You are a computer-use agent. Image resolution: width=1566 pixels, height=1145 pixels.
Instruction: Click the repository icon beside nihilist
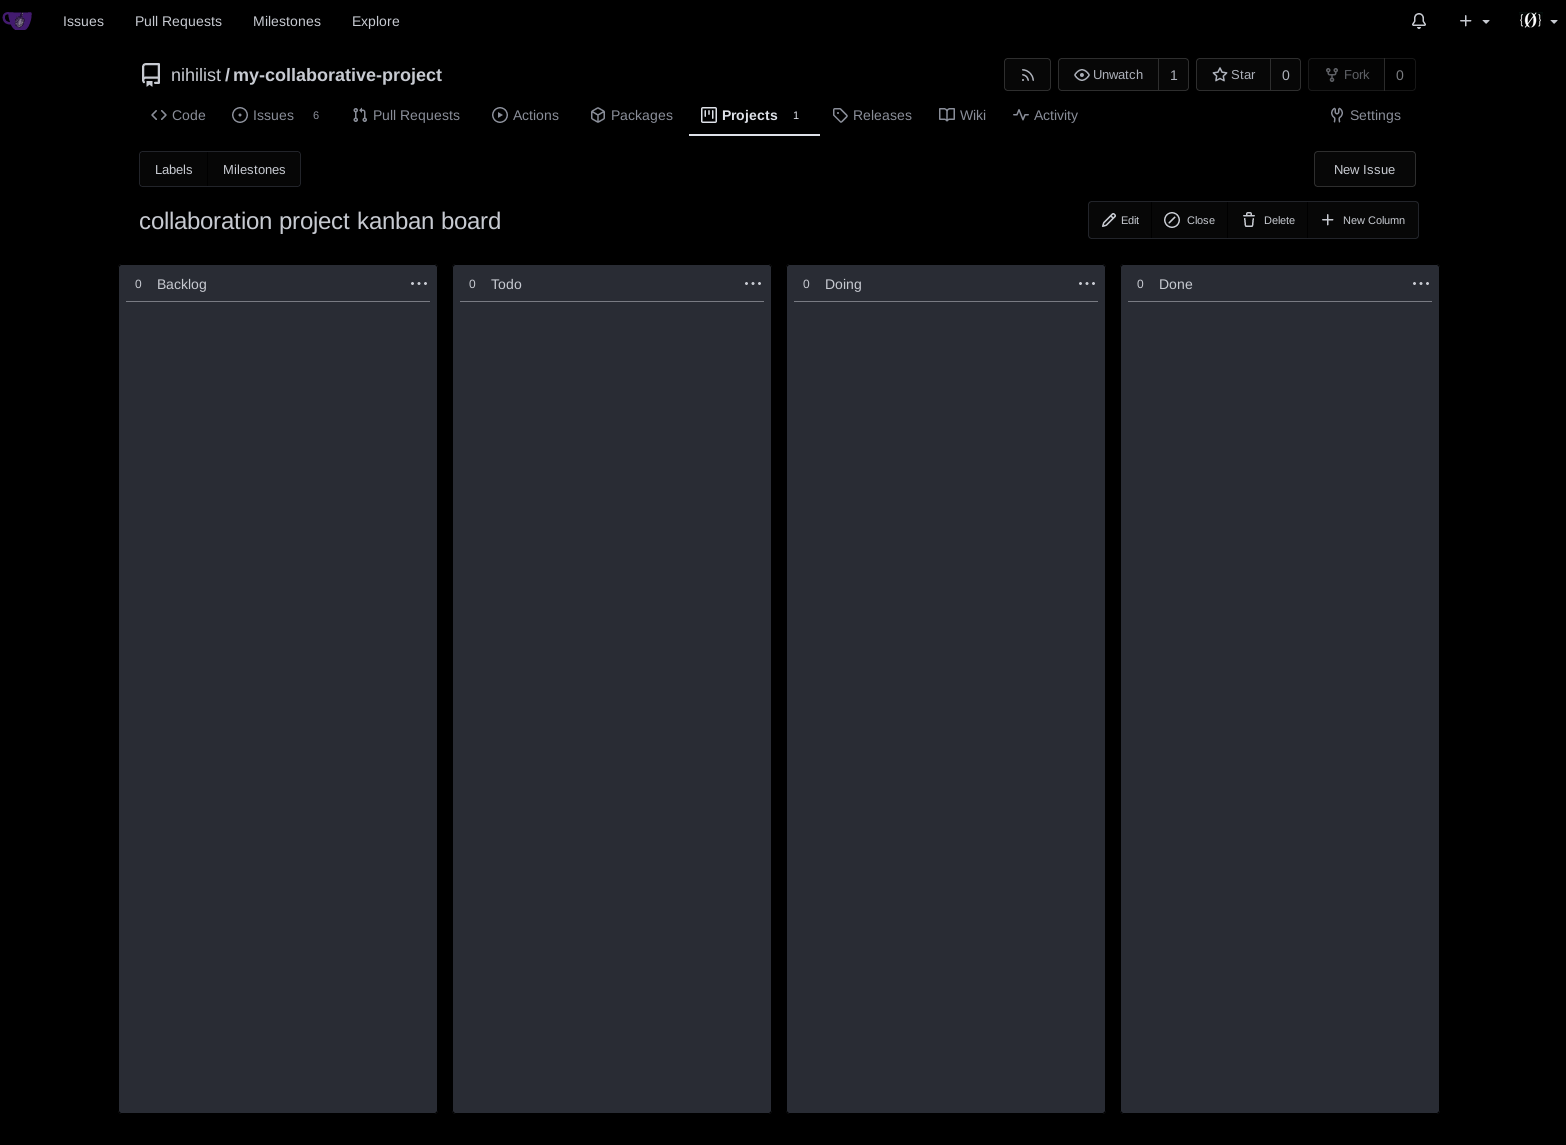click(x=151, y=75)
